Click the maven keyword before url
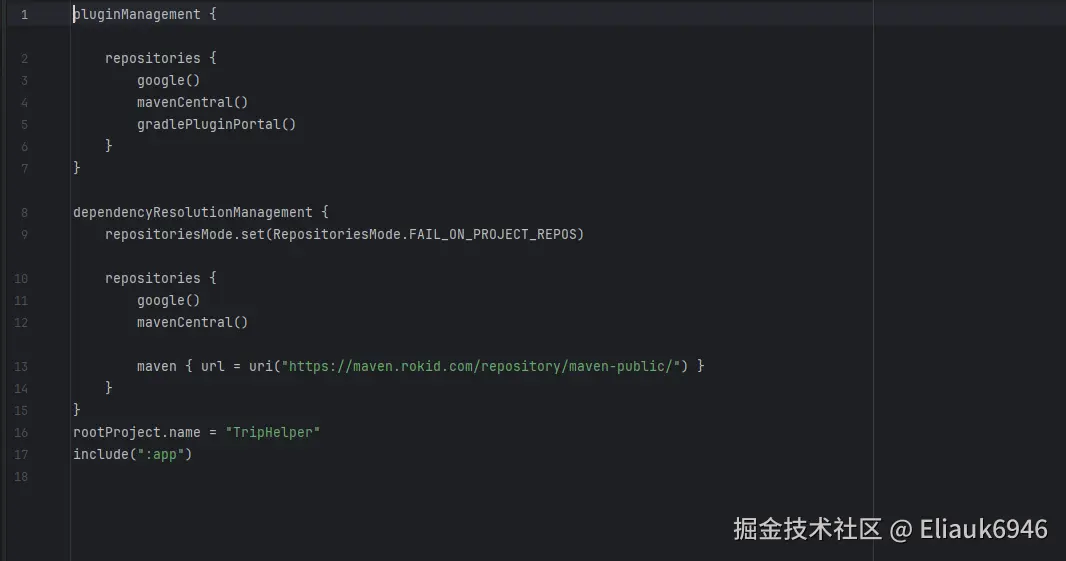1066x561 pixels. coord(157,366)
